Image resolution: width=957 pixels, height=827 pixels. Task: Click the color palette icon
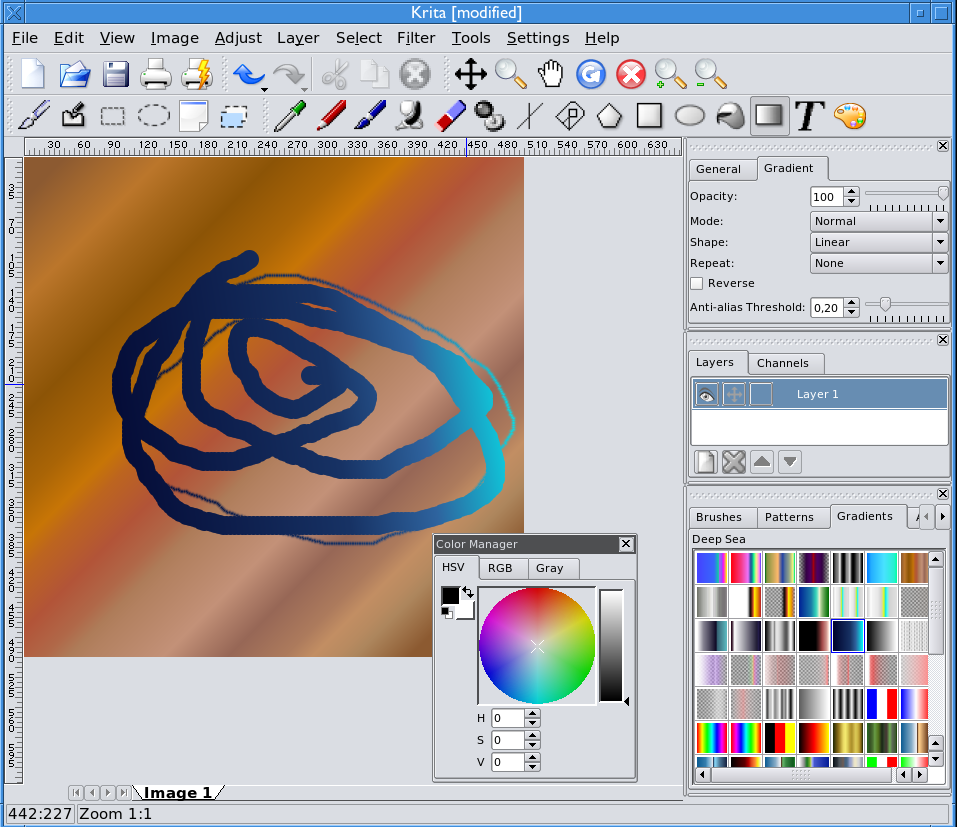[850, 115]
